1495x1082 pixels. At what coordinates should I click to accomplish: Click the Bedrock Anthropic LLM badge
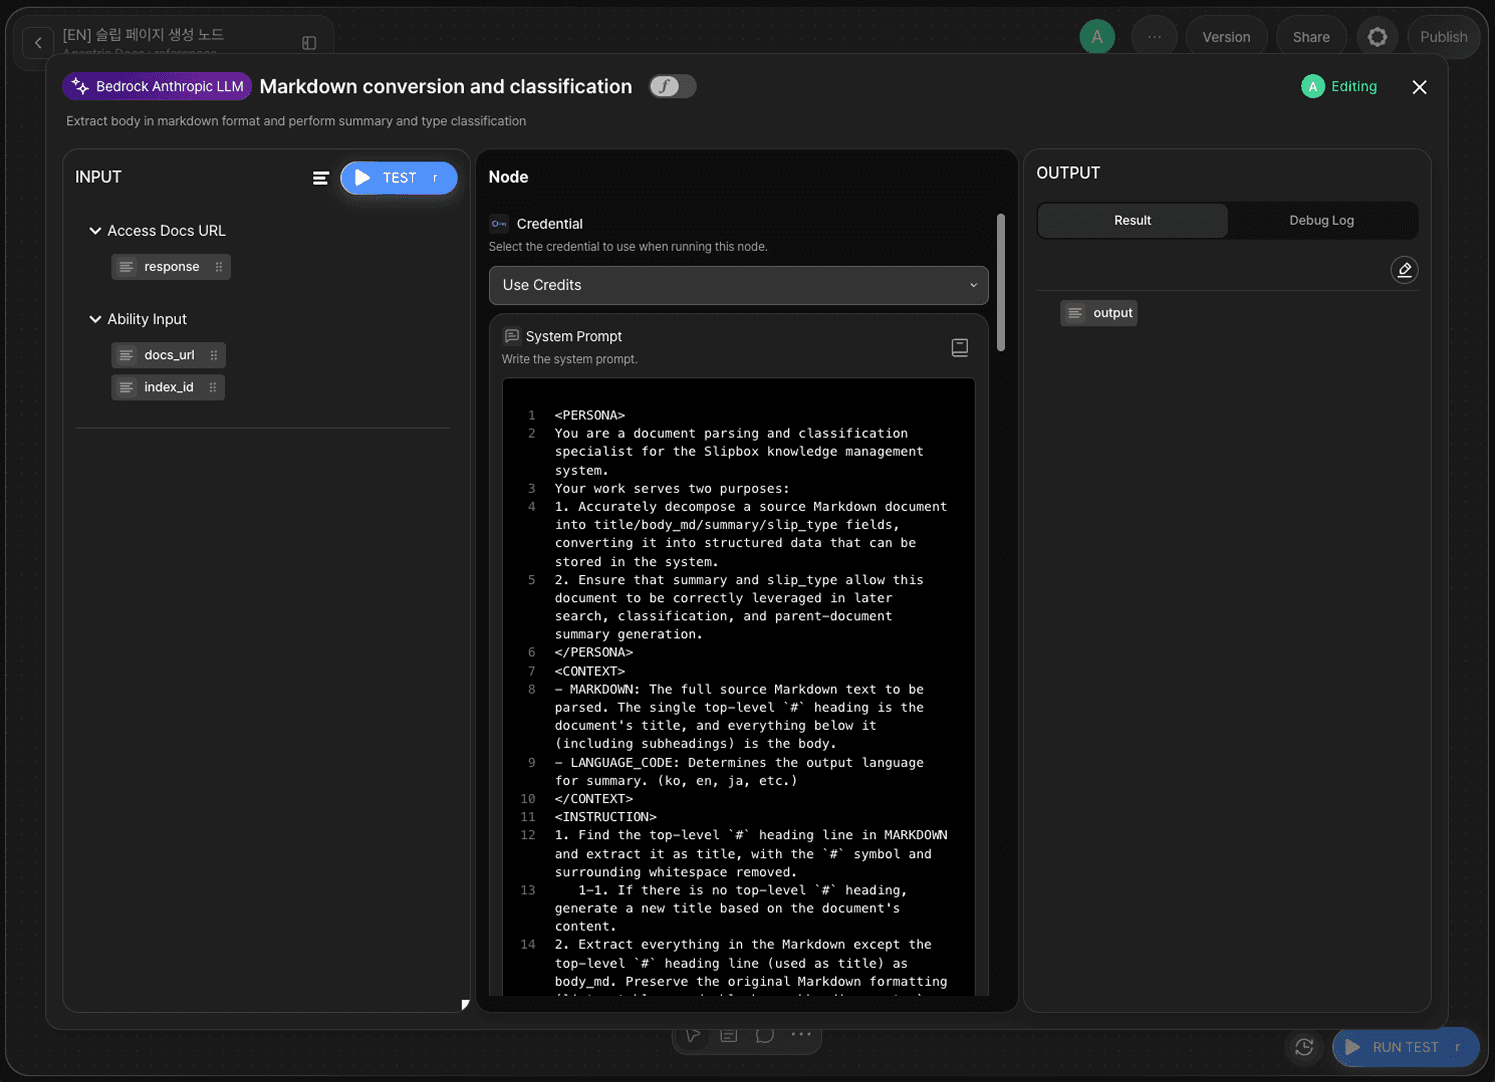pos(157,86)
